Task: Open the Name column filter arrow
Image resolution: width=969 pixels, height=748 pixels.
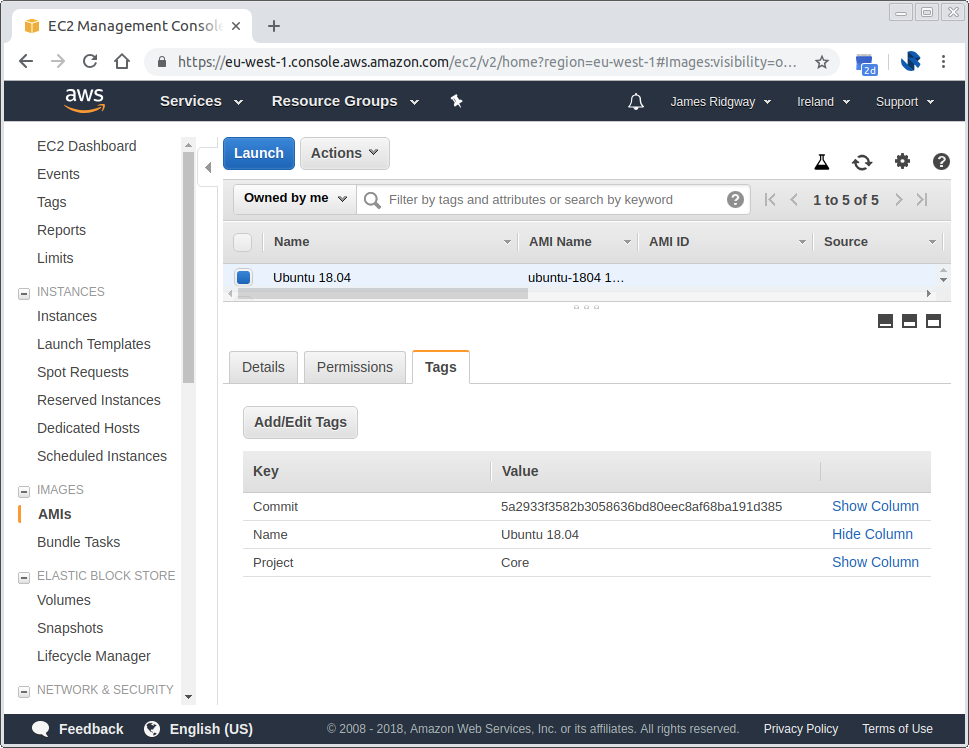Action: [507, 242]
